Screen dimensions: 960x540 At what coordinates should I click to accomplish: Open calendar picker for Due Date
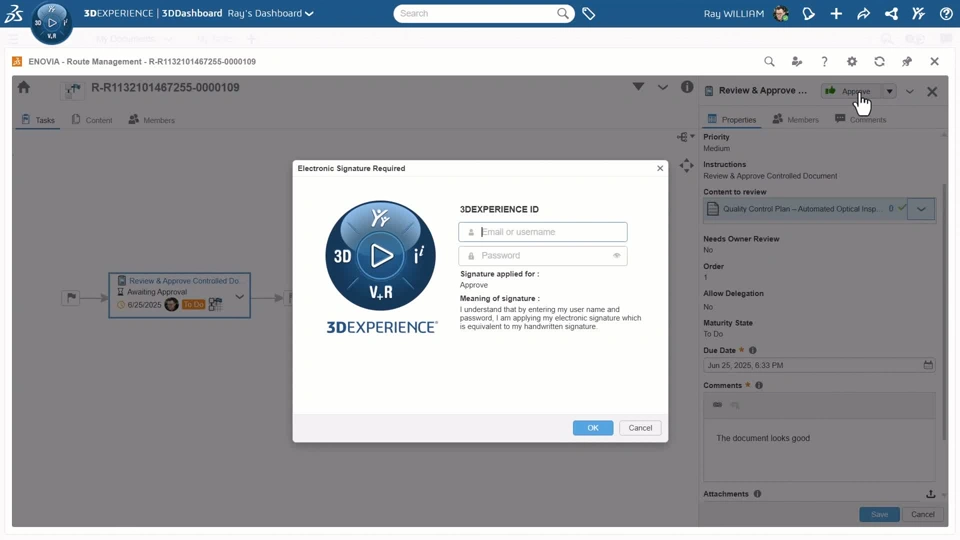928,365
